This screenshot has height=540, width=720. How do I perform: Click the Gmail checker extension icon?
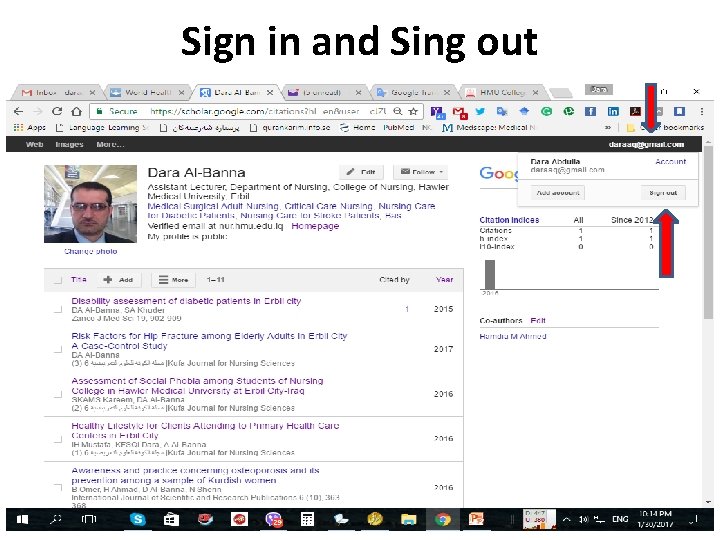(x=460, y=112)
